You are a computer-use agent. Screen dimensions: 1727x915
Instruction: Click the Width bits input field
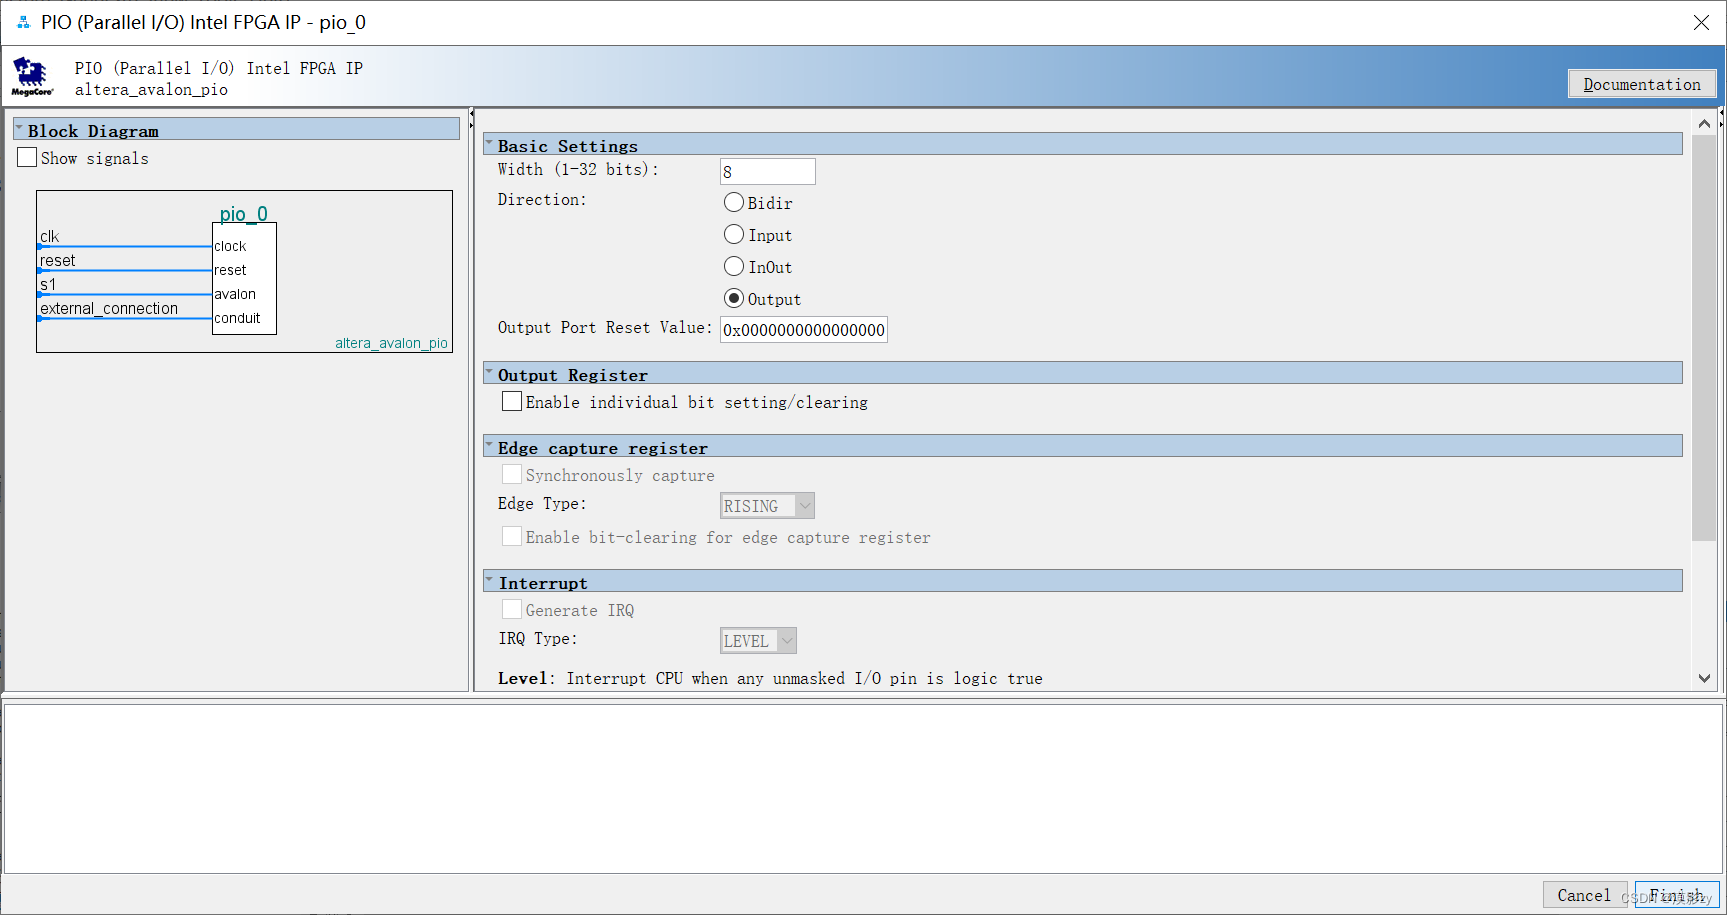[x=767, y=172]
